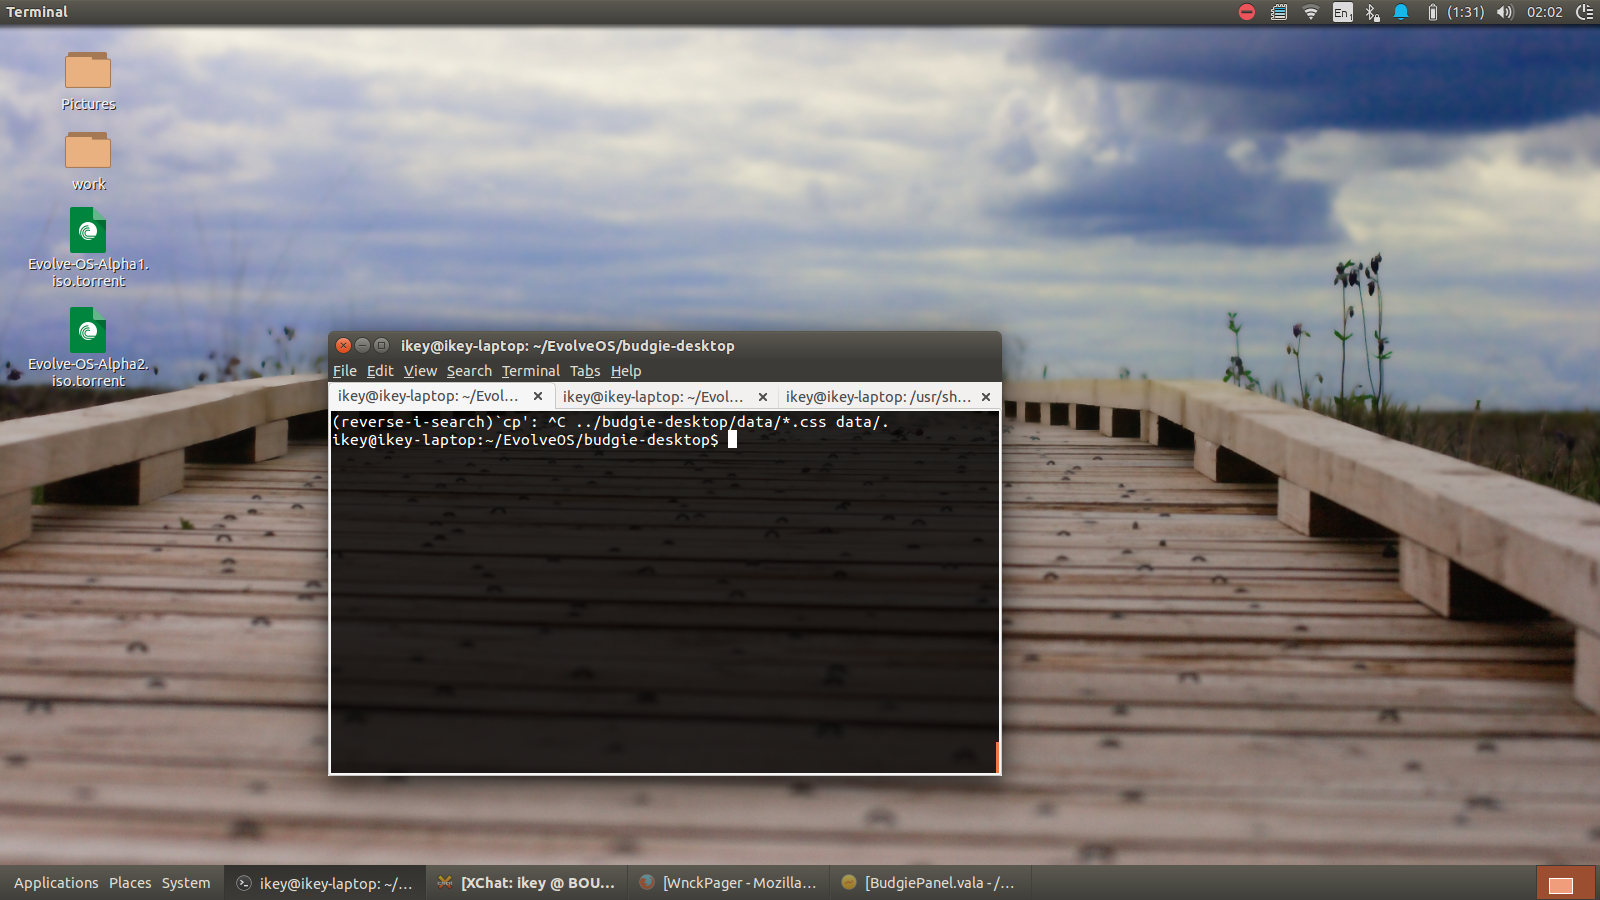Switch to BudgiePanel.vala taskbar window

point(930,883)
